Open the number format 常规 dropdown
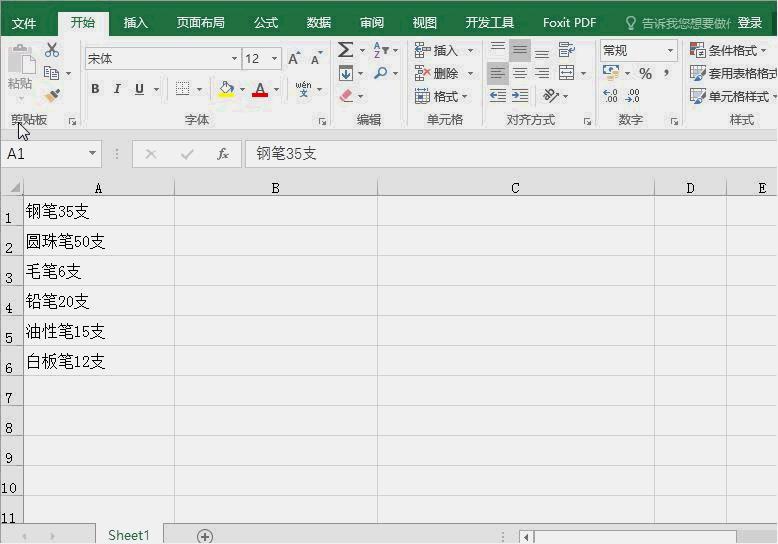 click(x=670, y=50)
